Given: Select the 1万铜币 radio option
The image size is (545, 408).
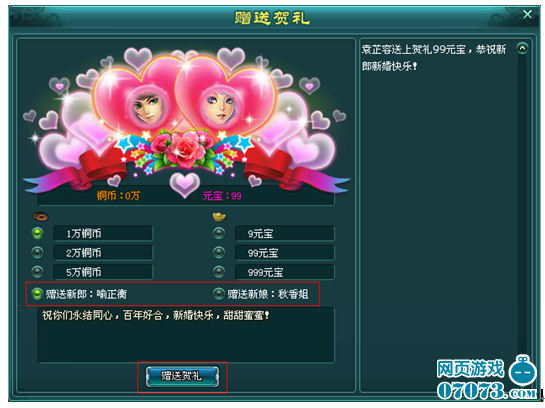Looking at the screenshot, I should [38, 233].
